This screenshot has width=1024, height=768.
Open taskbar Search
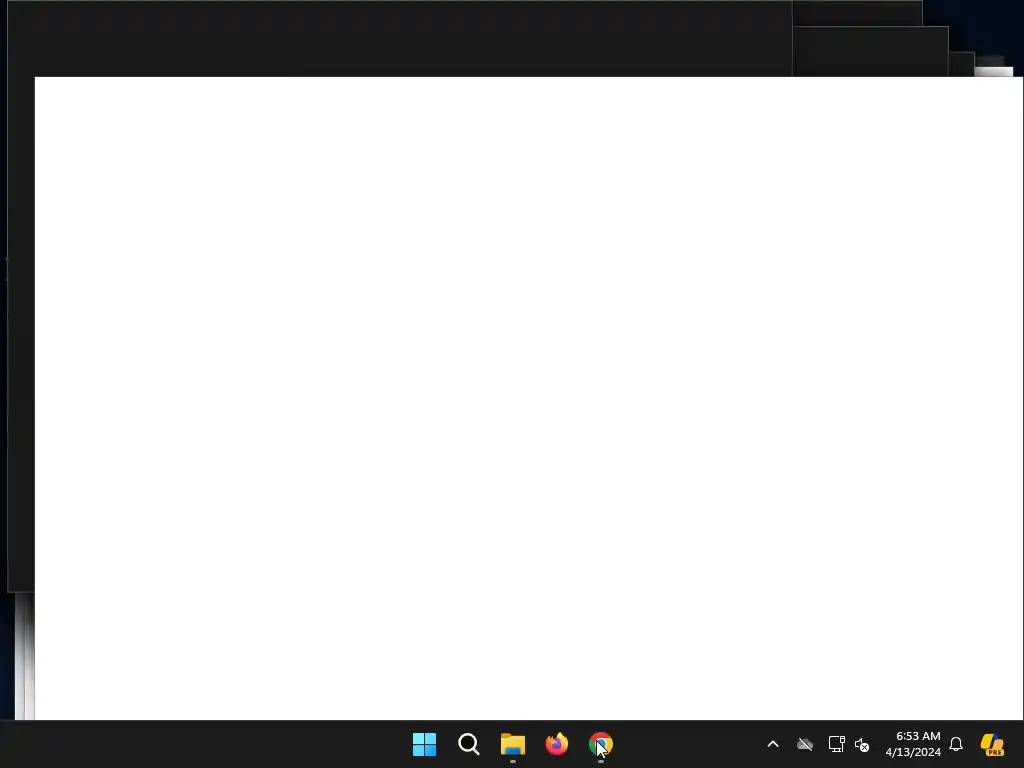click(x=468, y=744)
